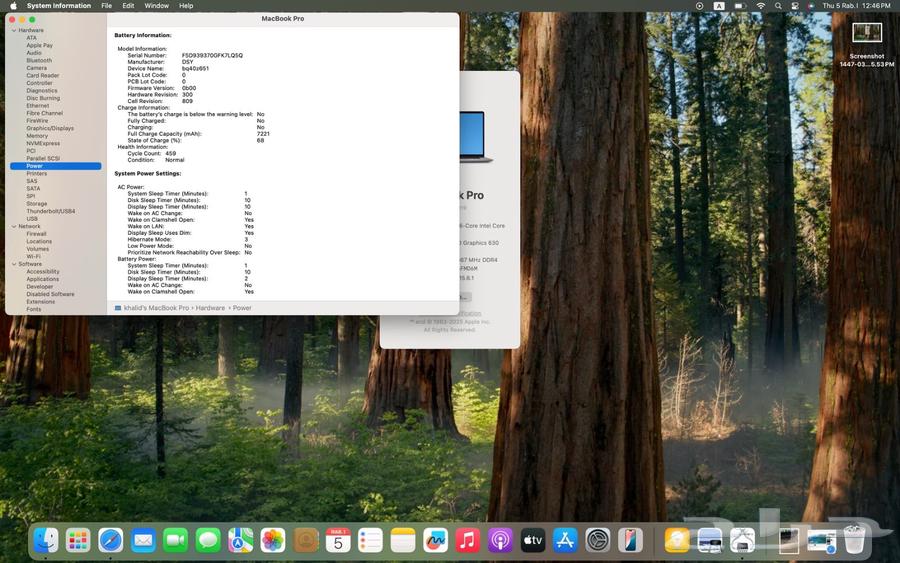The width and height of the screenshot is (900, 563).
Task: Open the Apple menu
Action: tap(13, 6)
